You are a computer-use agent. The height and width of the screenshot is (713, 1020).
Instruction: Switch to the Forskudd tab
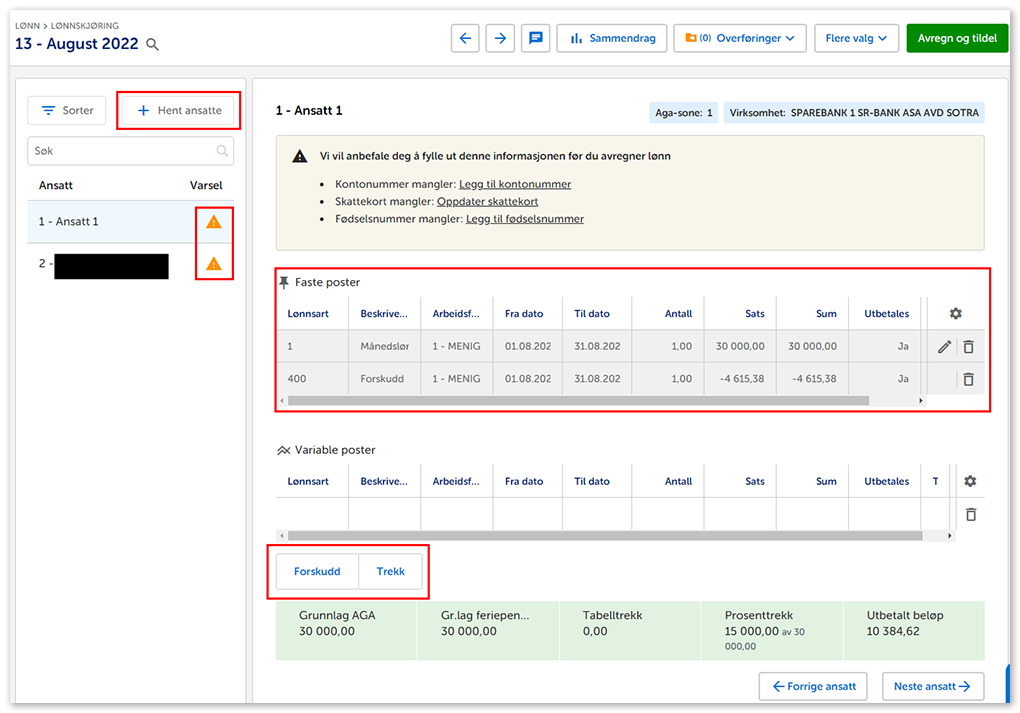317,572
